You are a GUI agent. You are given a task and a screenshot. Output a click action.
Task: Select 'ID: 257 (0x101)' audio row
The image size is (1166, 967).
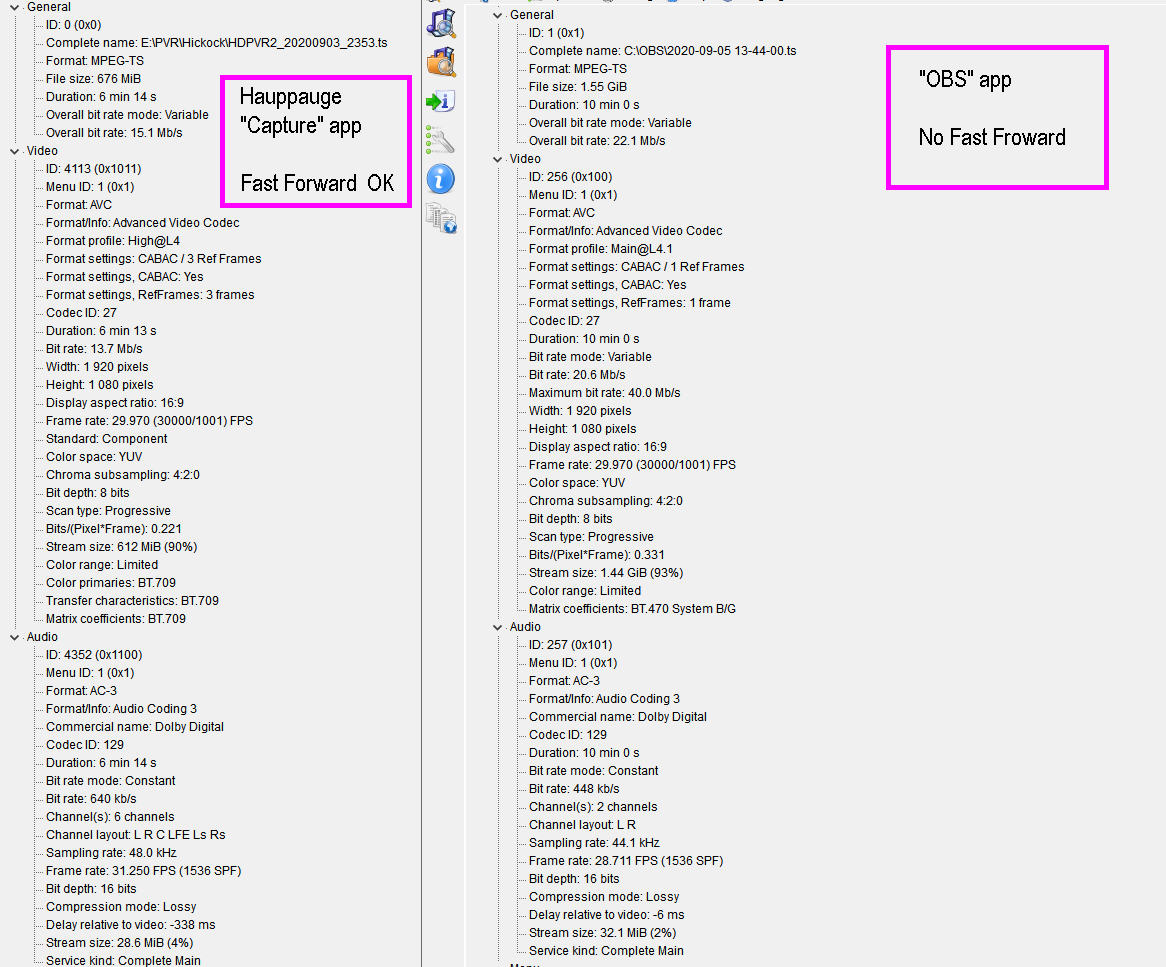(x=570, y=645)
